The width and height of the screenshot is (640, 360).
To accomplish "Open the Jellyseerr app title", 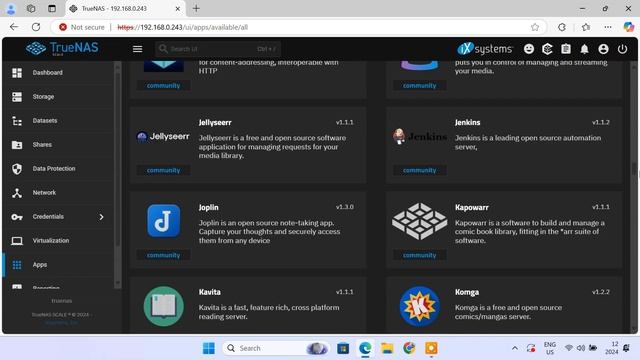I will click(215, 122).
